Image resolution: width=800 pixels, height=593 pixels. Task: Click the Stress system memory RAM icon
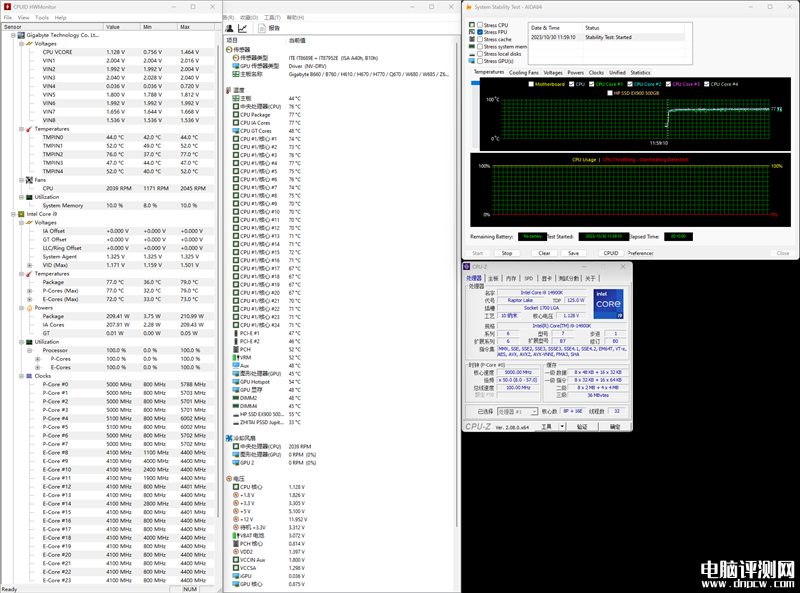(x=472, y=46)
